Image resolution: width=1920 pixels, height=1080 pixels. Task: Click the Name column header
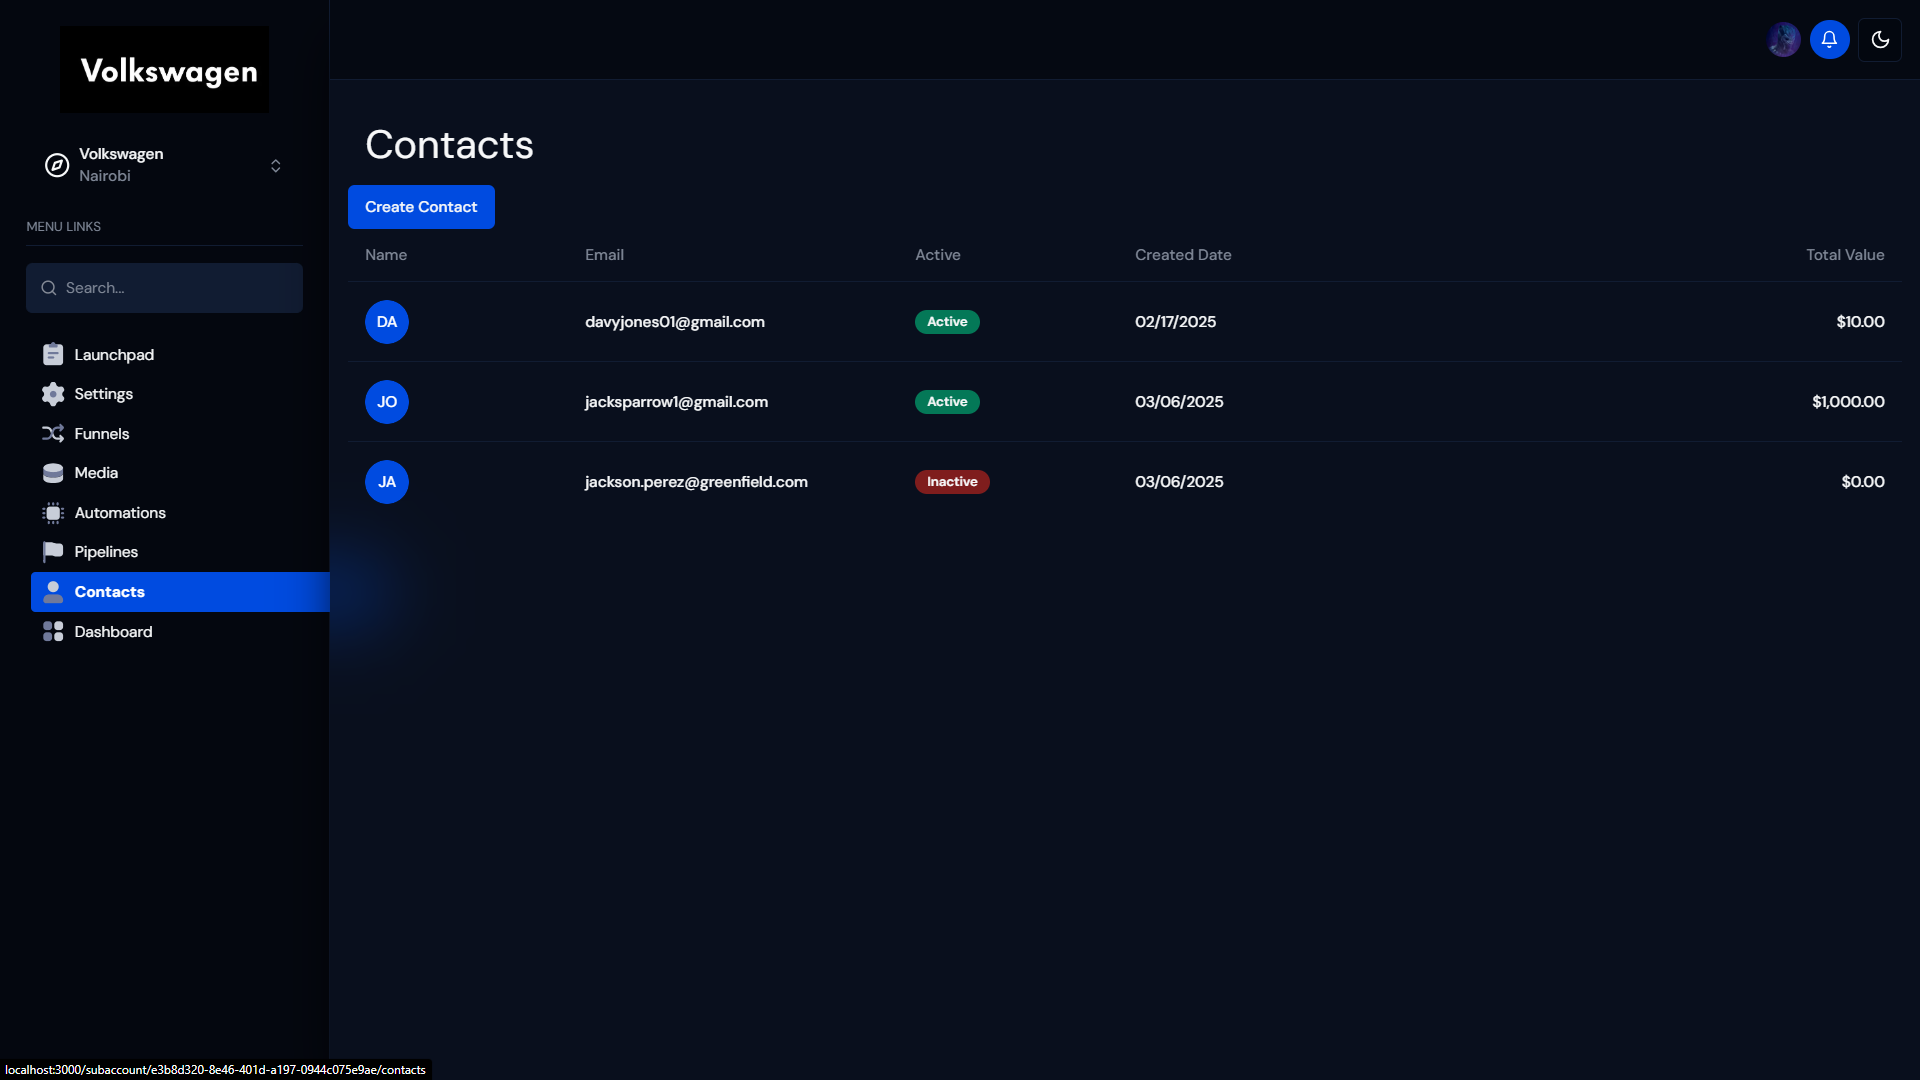pos(386,255)
